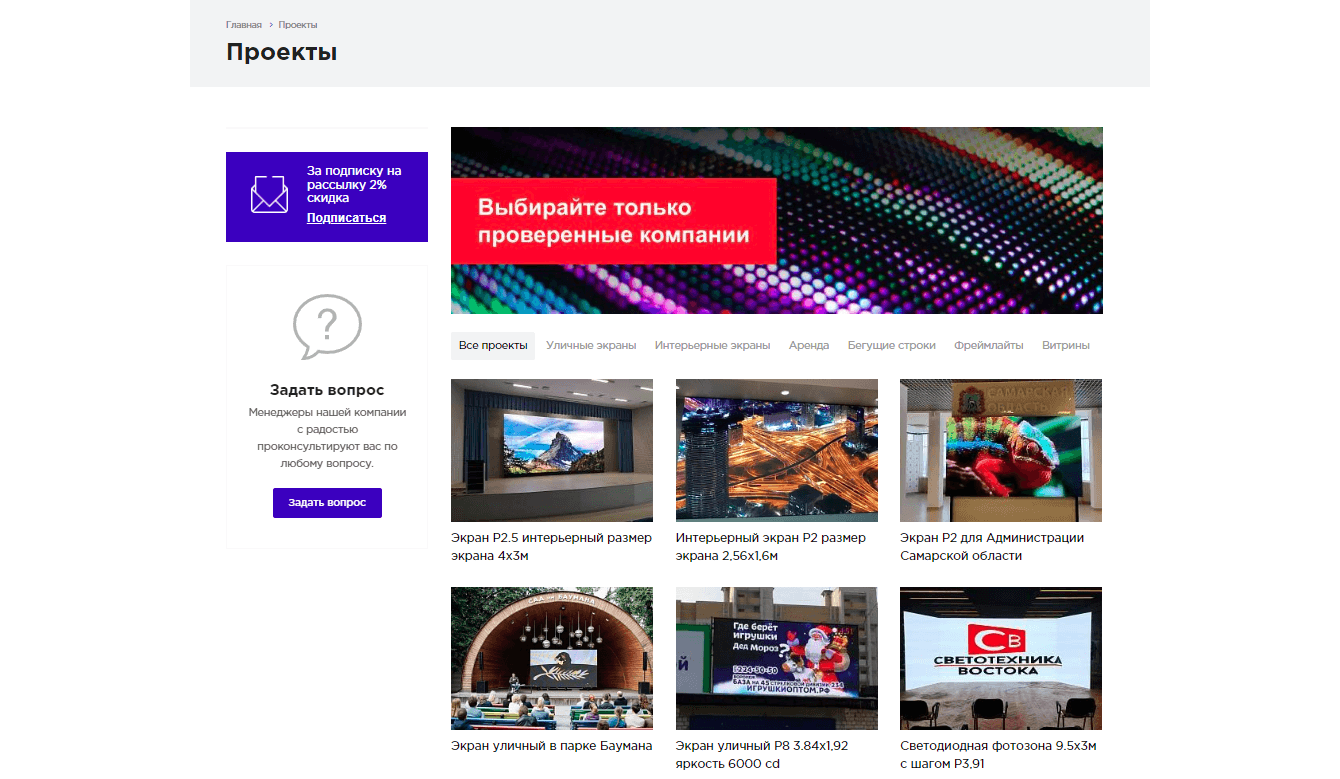Open the Главная breadcrumb link

[x=244, y=24]
